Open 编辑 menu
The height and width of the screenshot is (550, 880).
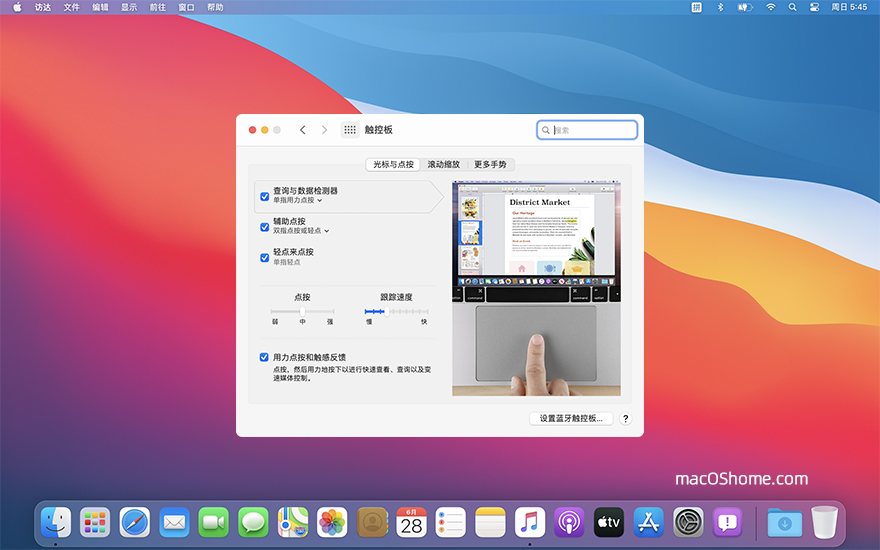(x=100, y=7)
